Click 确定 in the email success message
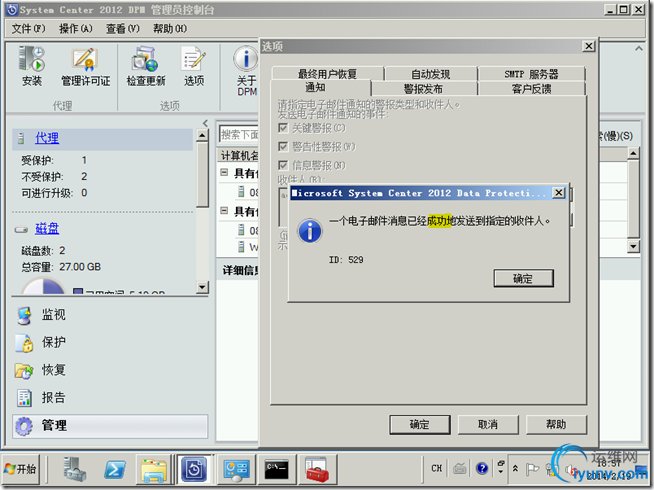 click(x=523, y=278)
